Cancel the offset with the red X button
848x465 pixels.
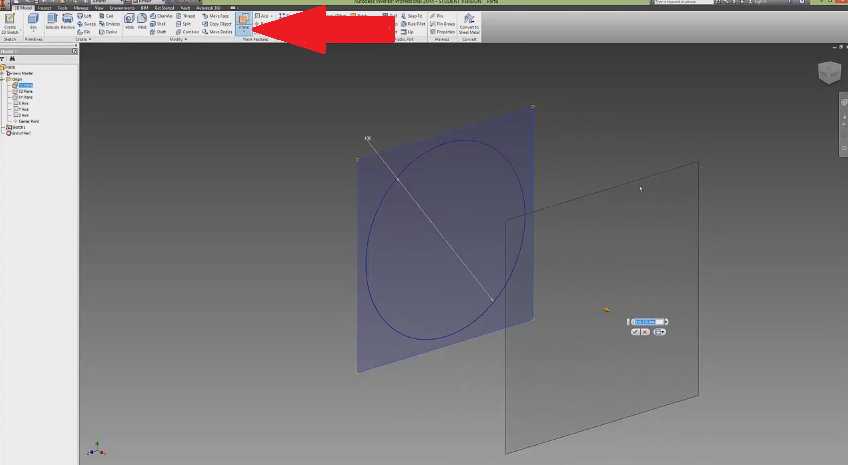(645, 332)
